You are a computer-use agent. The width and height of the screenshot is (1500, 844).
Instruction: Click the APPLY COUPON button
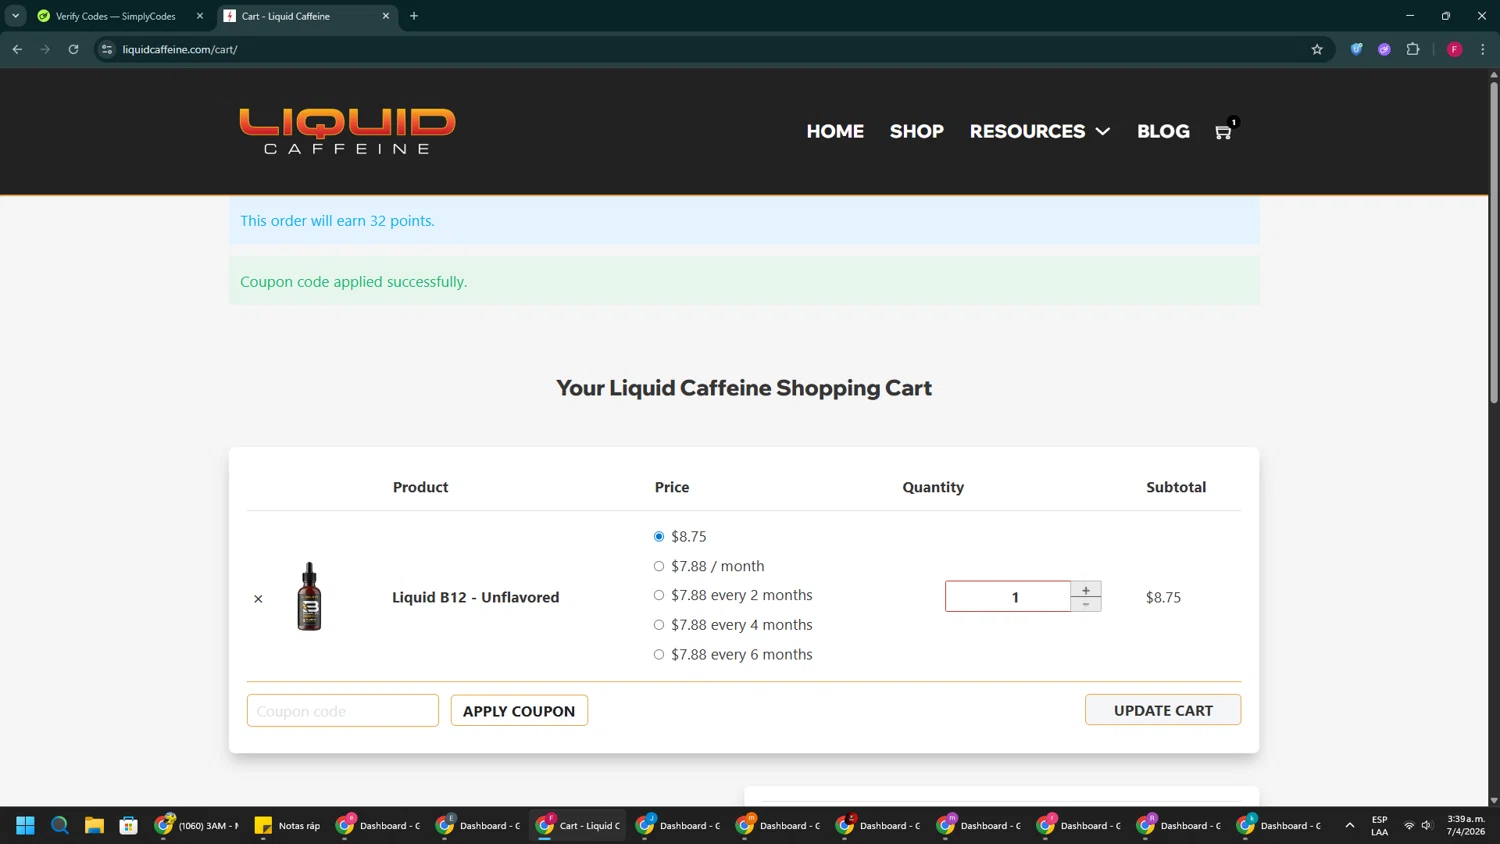[519, 711]
